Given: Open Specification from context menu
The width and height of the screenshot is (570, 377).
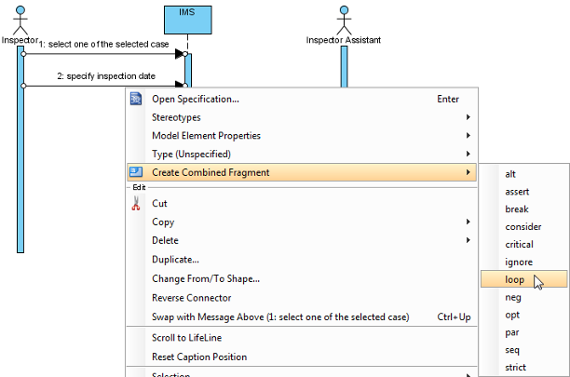Looking at the screenshot, I should (302, 99).
